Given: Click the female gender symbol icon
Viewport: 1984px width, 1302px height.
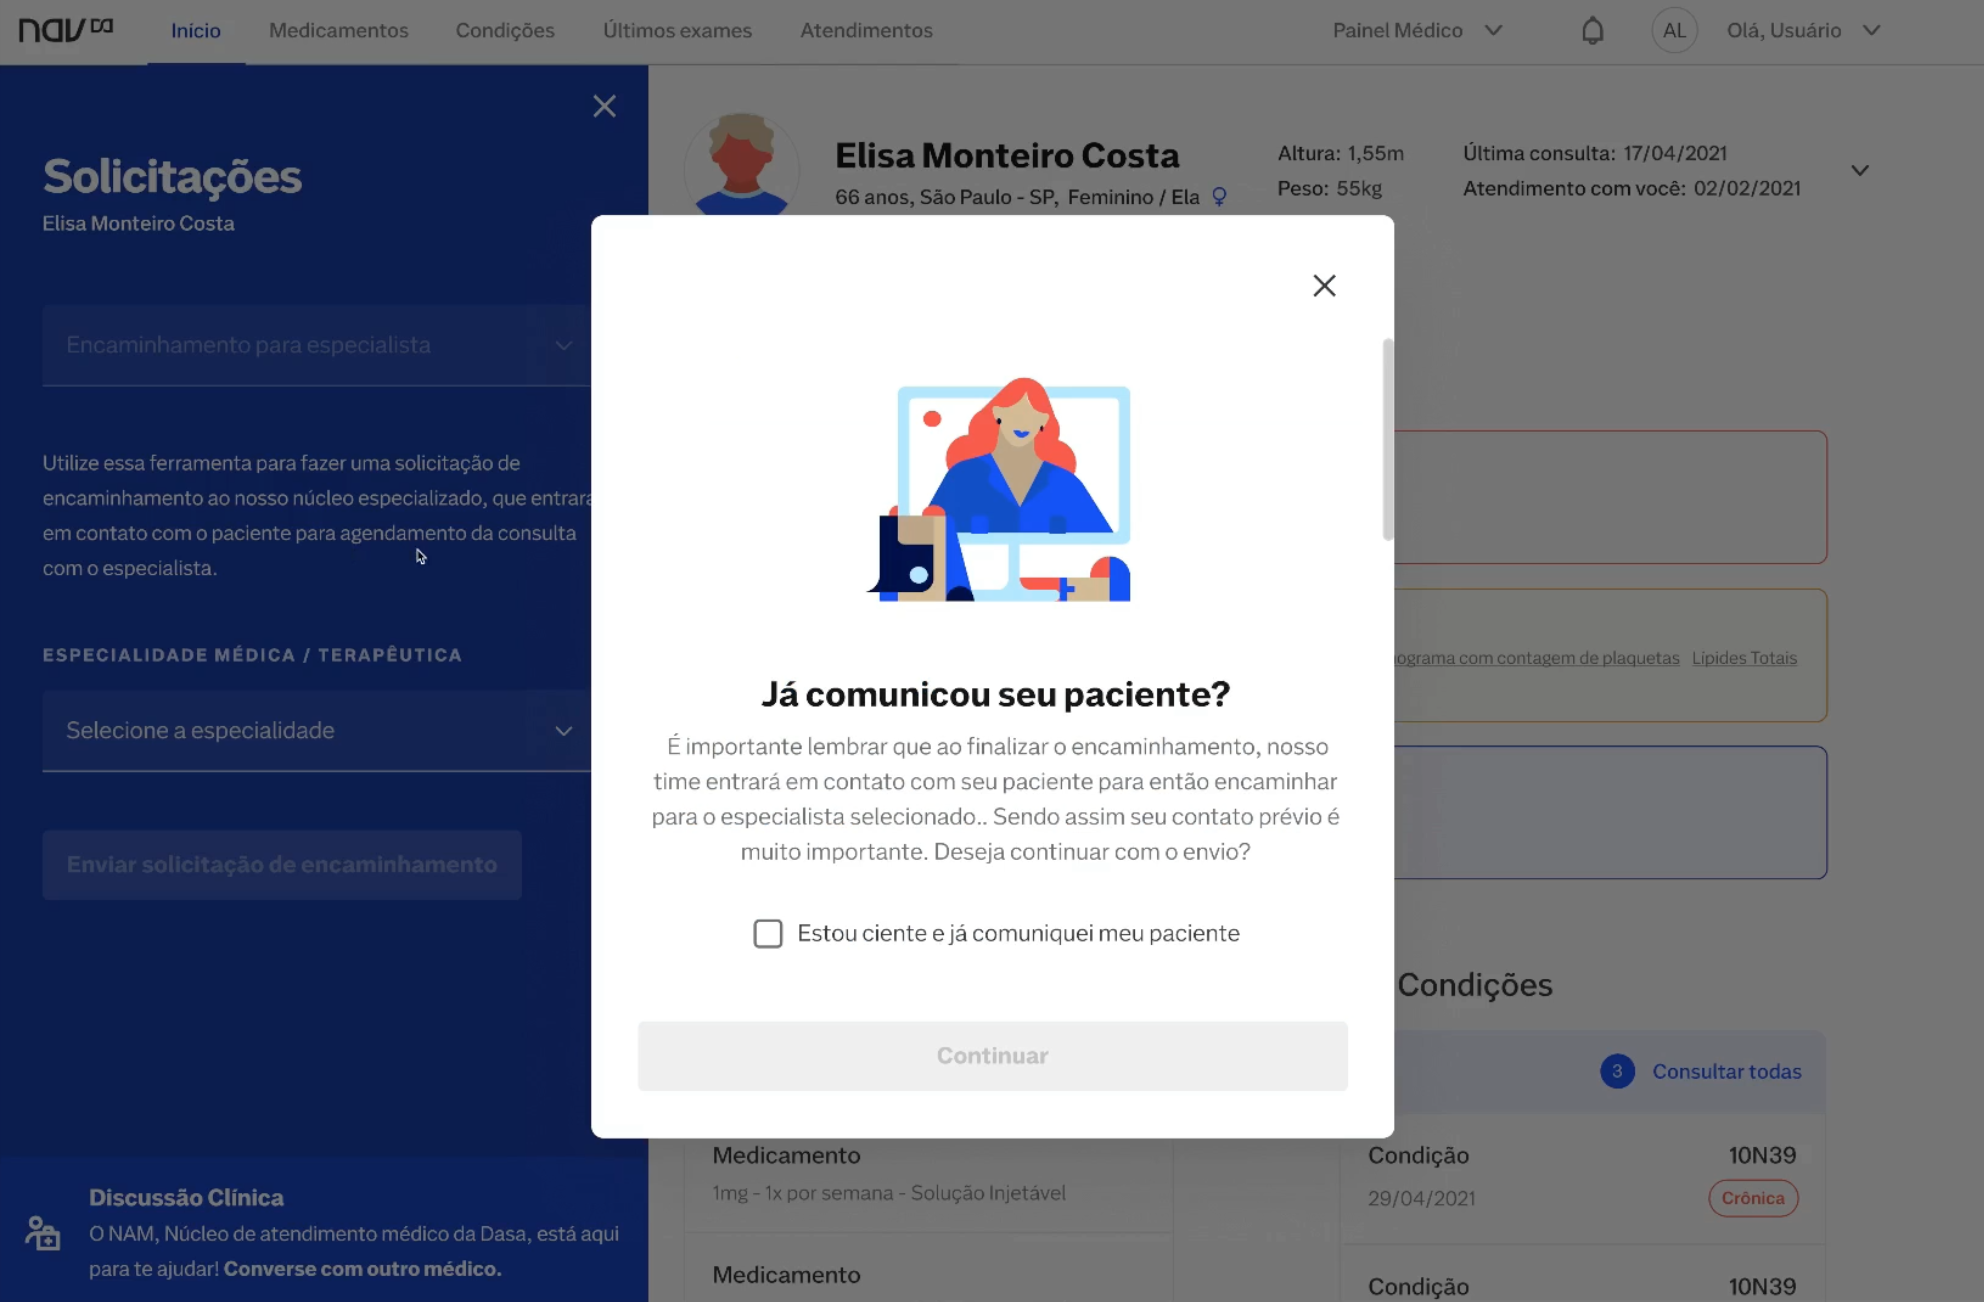Looking at the screenshot, I should click(x=1219, y=197).
